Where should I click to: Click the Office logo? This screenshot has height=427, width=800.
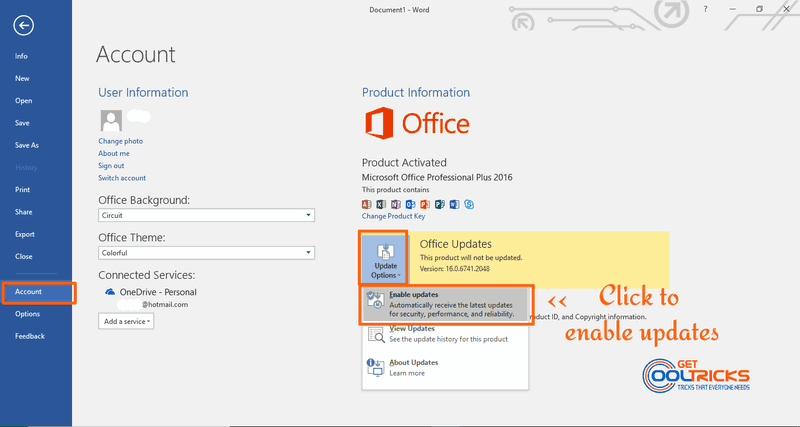coord(417,123)
